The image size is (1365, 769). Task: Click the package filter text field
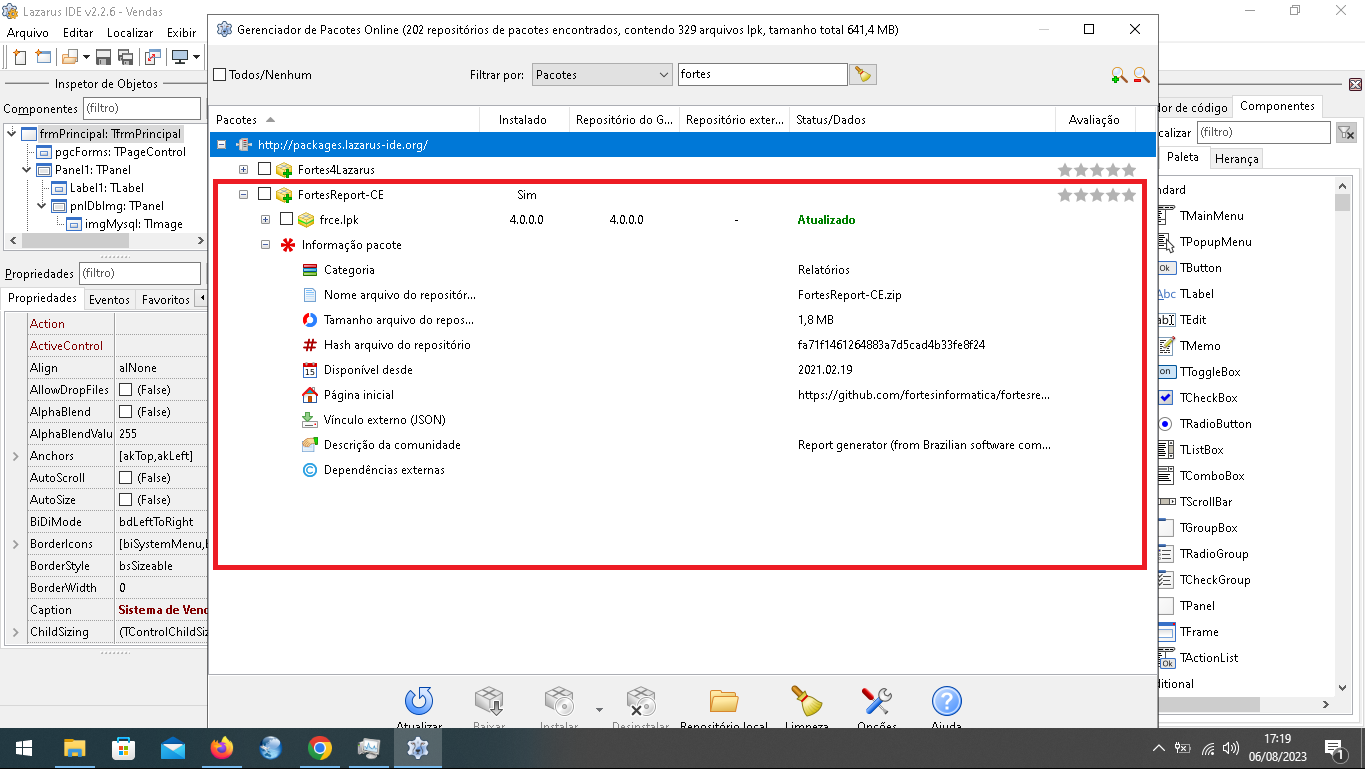[x=763, y=75]
